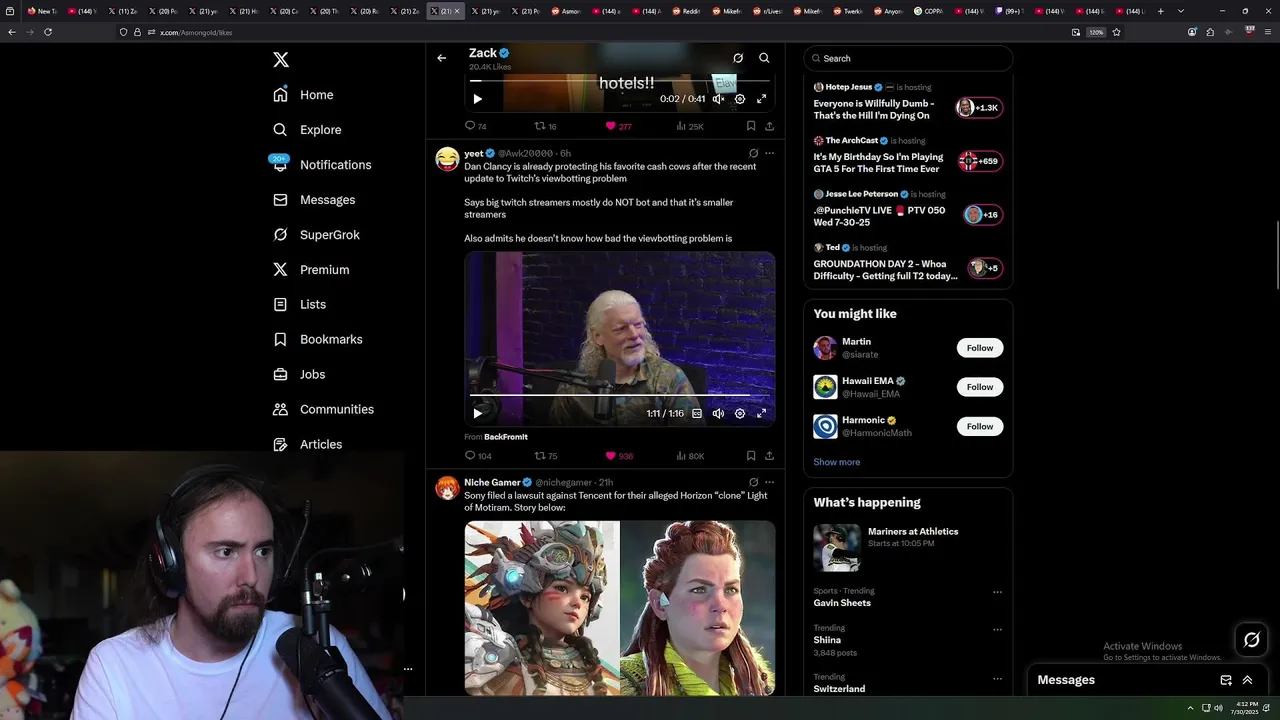Go back using the profile header back arrow
Viewport: 1280px width, 720px height.
coord(441,58)
